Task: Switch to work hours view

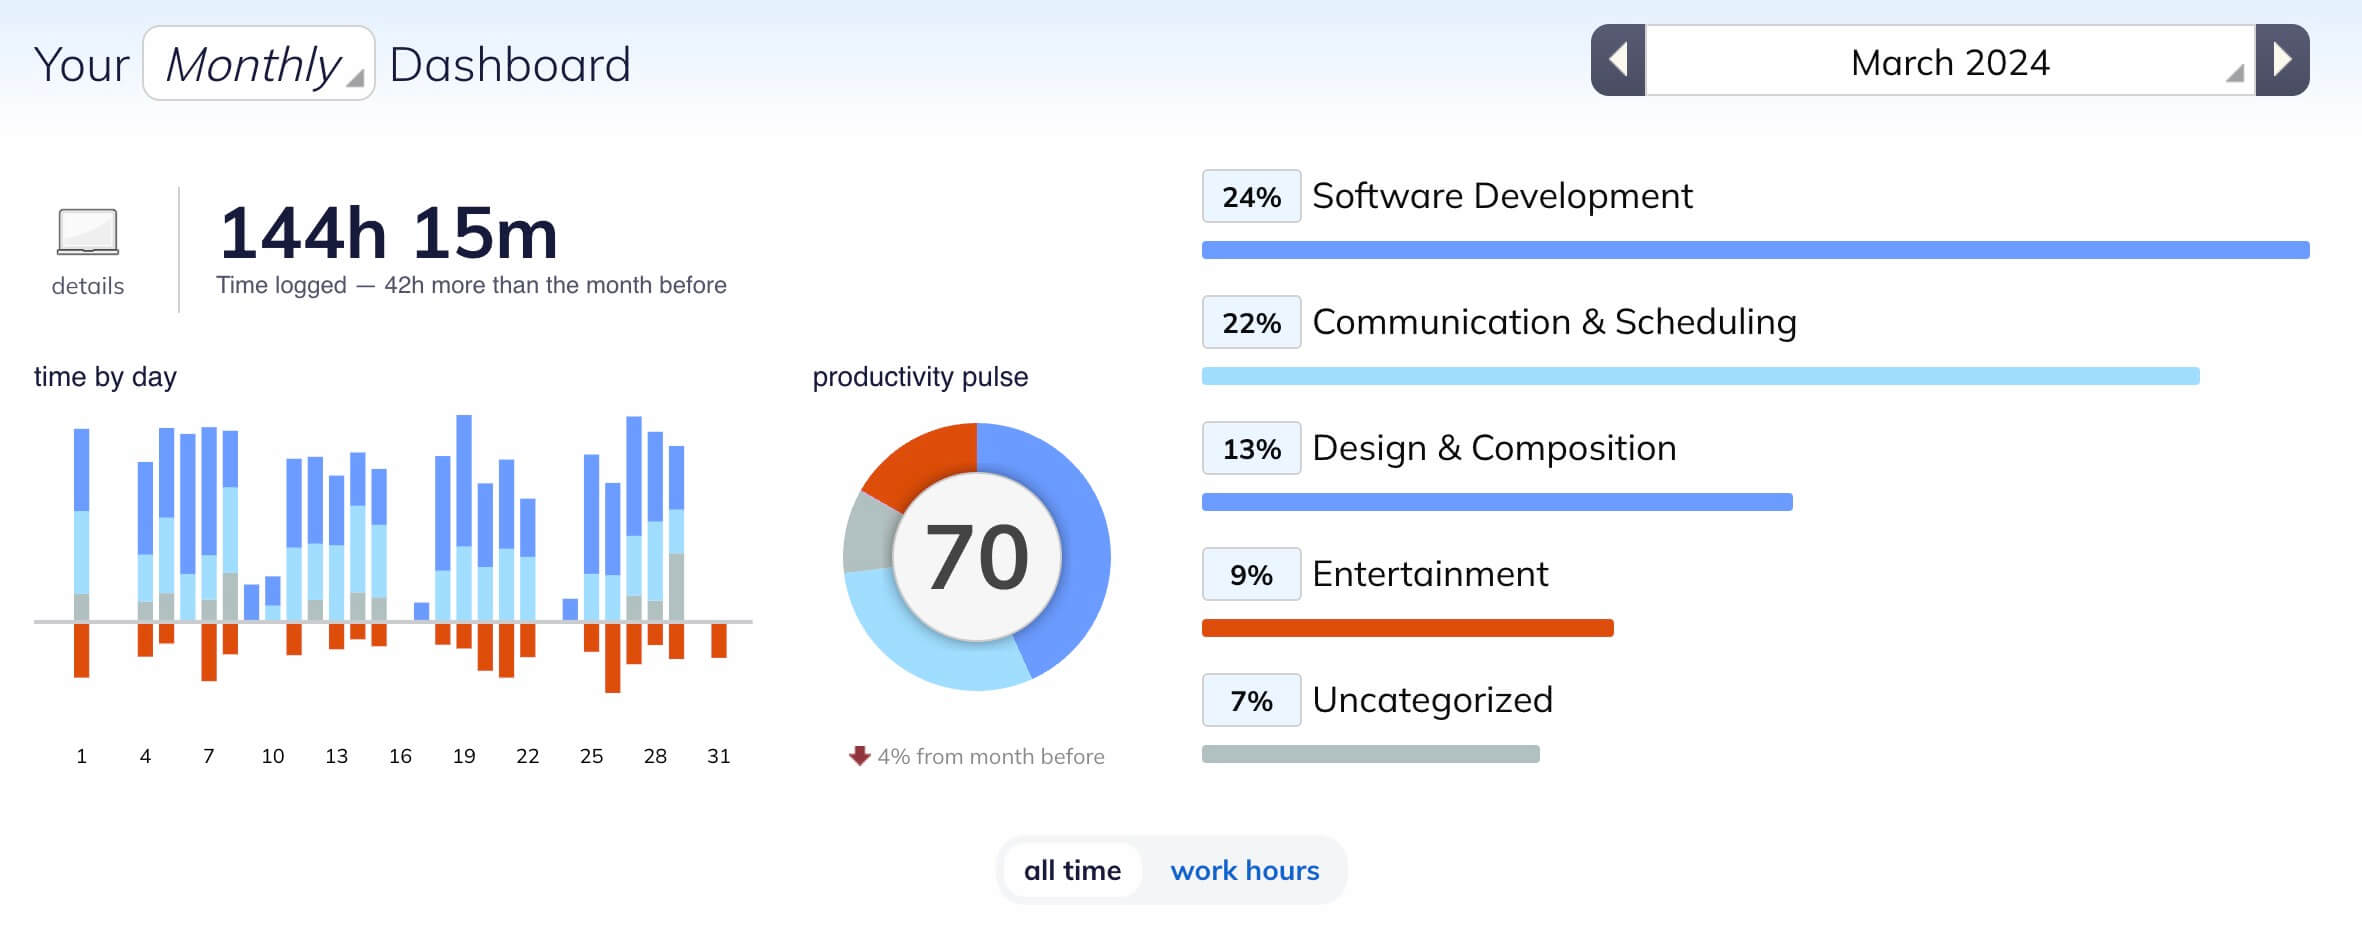Action: coord(1245,870)
